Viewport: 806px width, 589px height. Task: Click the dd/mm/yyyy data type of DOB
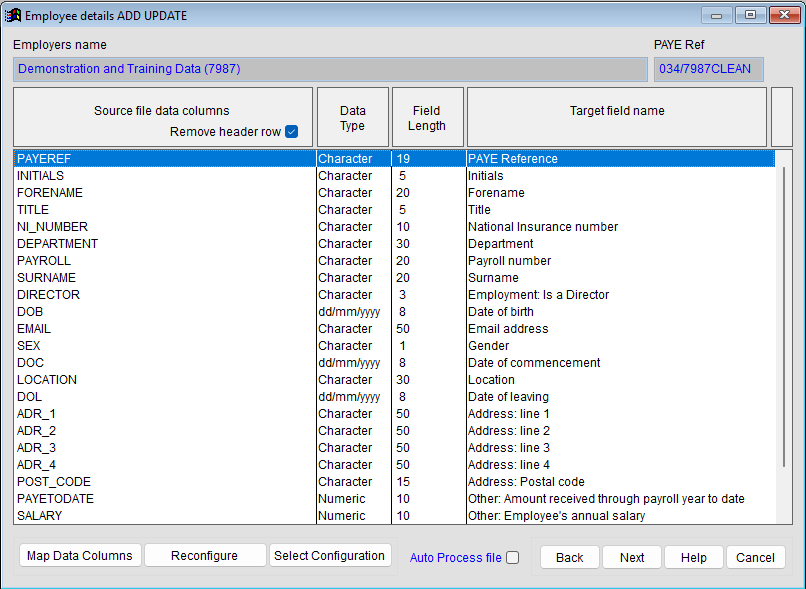point(349,311)
